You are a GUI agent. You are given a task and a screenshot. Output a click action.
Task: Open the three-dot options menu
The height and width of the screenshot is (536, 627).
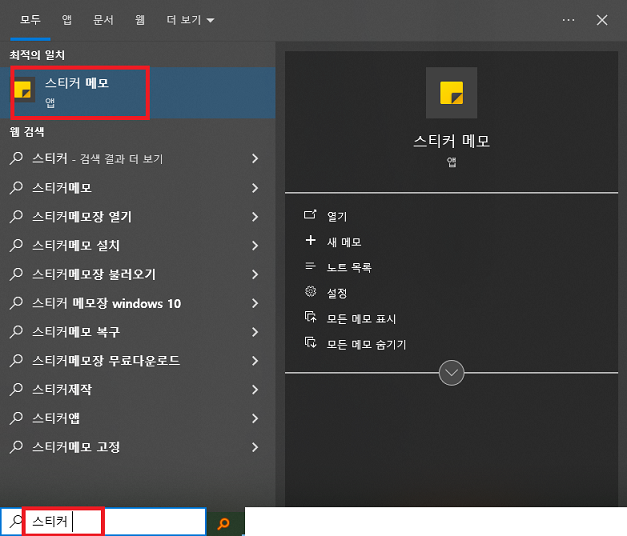[x=568, y=20]
